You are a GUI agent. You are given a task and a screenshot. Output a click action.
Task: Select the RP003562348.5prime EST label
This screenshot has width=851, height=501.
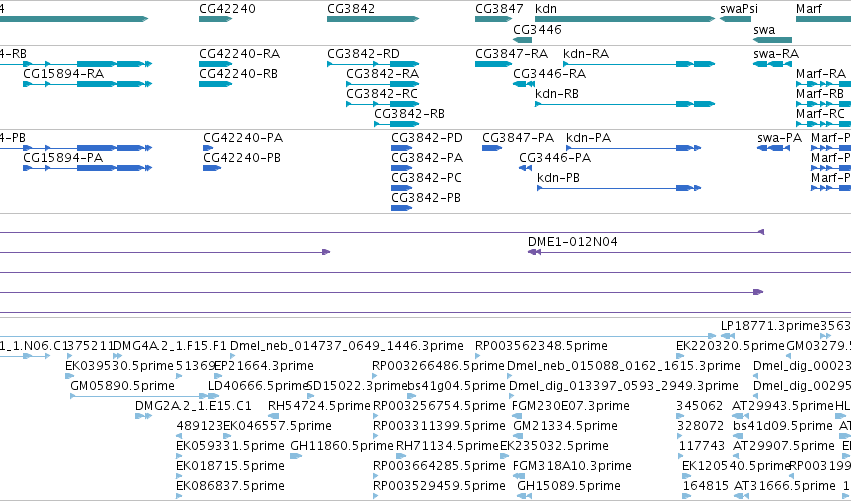click(x=541, y=346)
